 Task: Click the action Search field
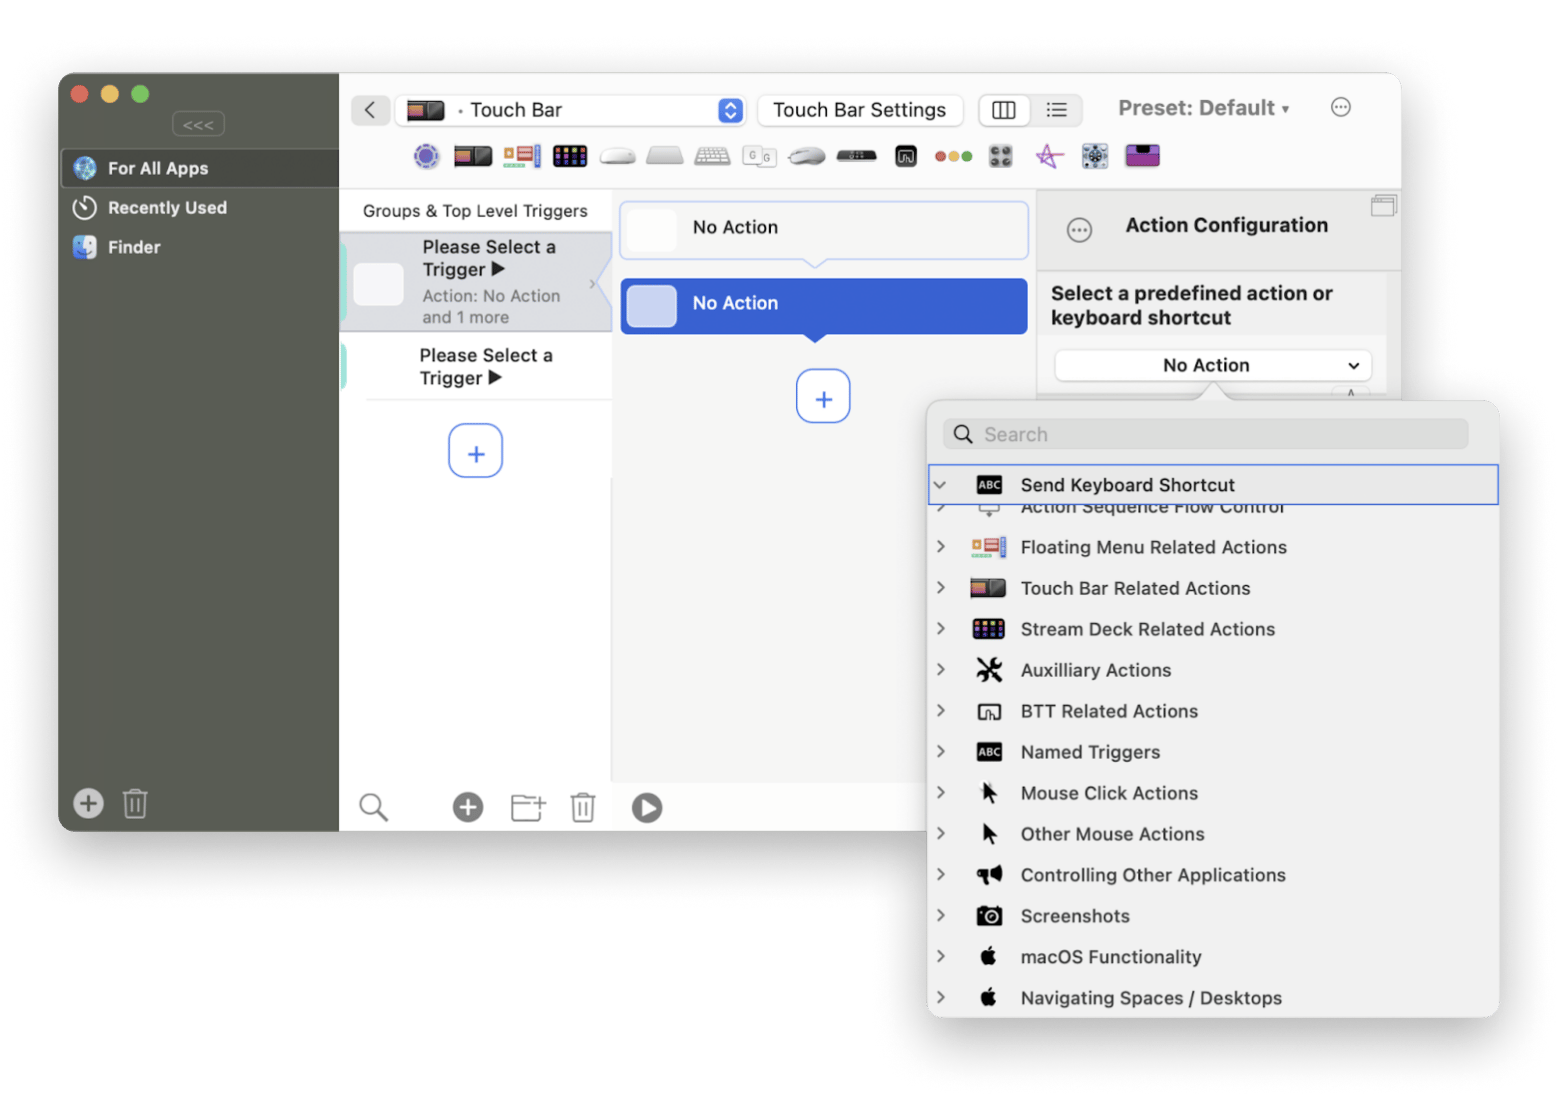(1205, 434)
